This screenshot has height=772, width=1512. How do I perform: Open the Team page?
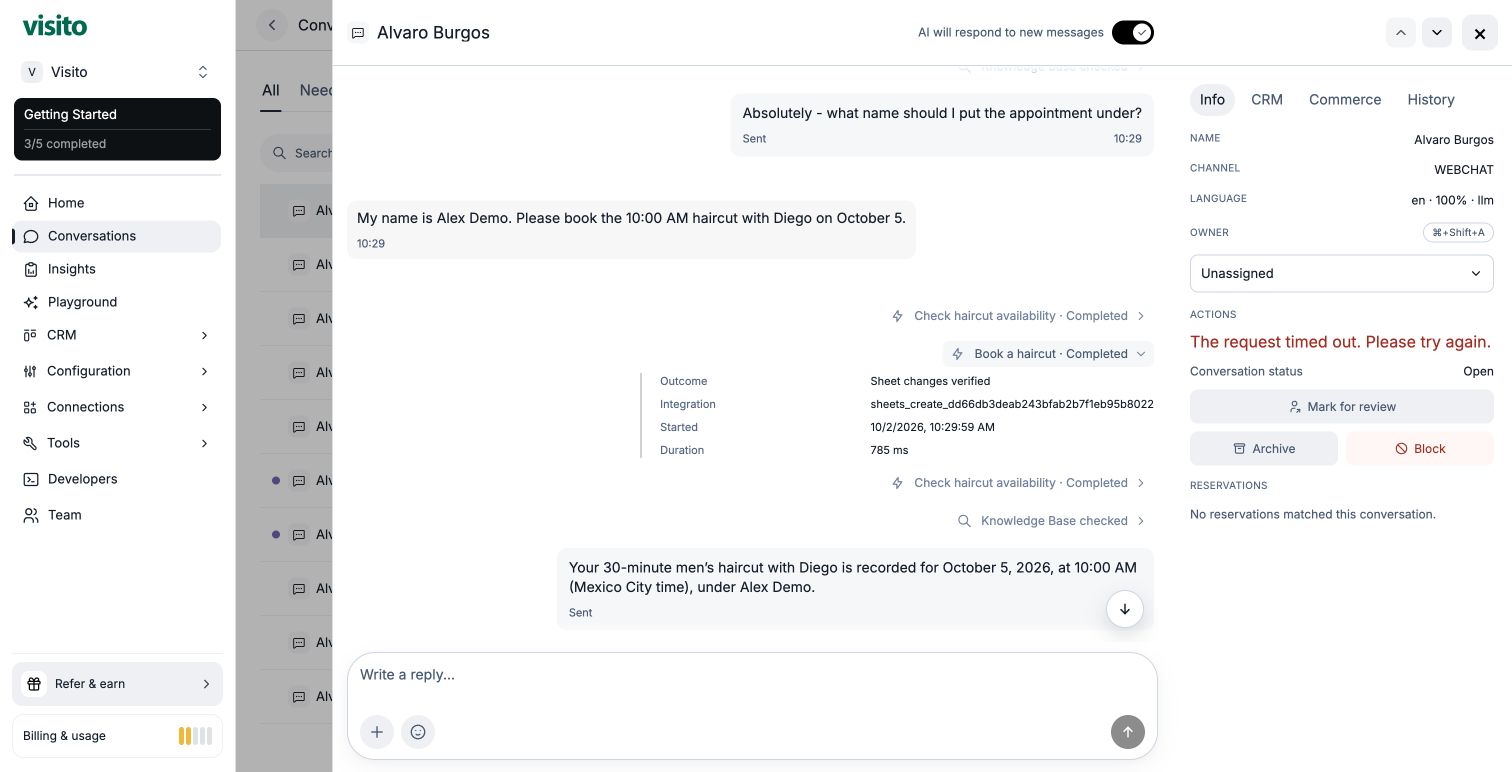(117, 515)
